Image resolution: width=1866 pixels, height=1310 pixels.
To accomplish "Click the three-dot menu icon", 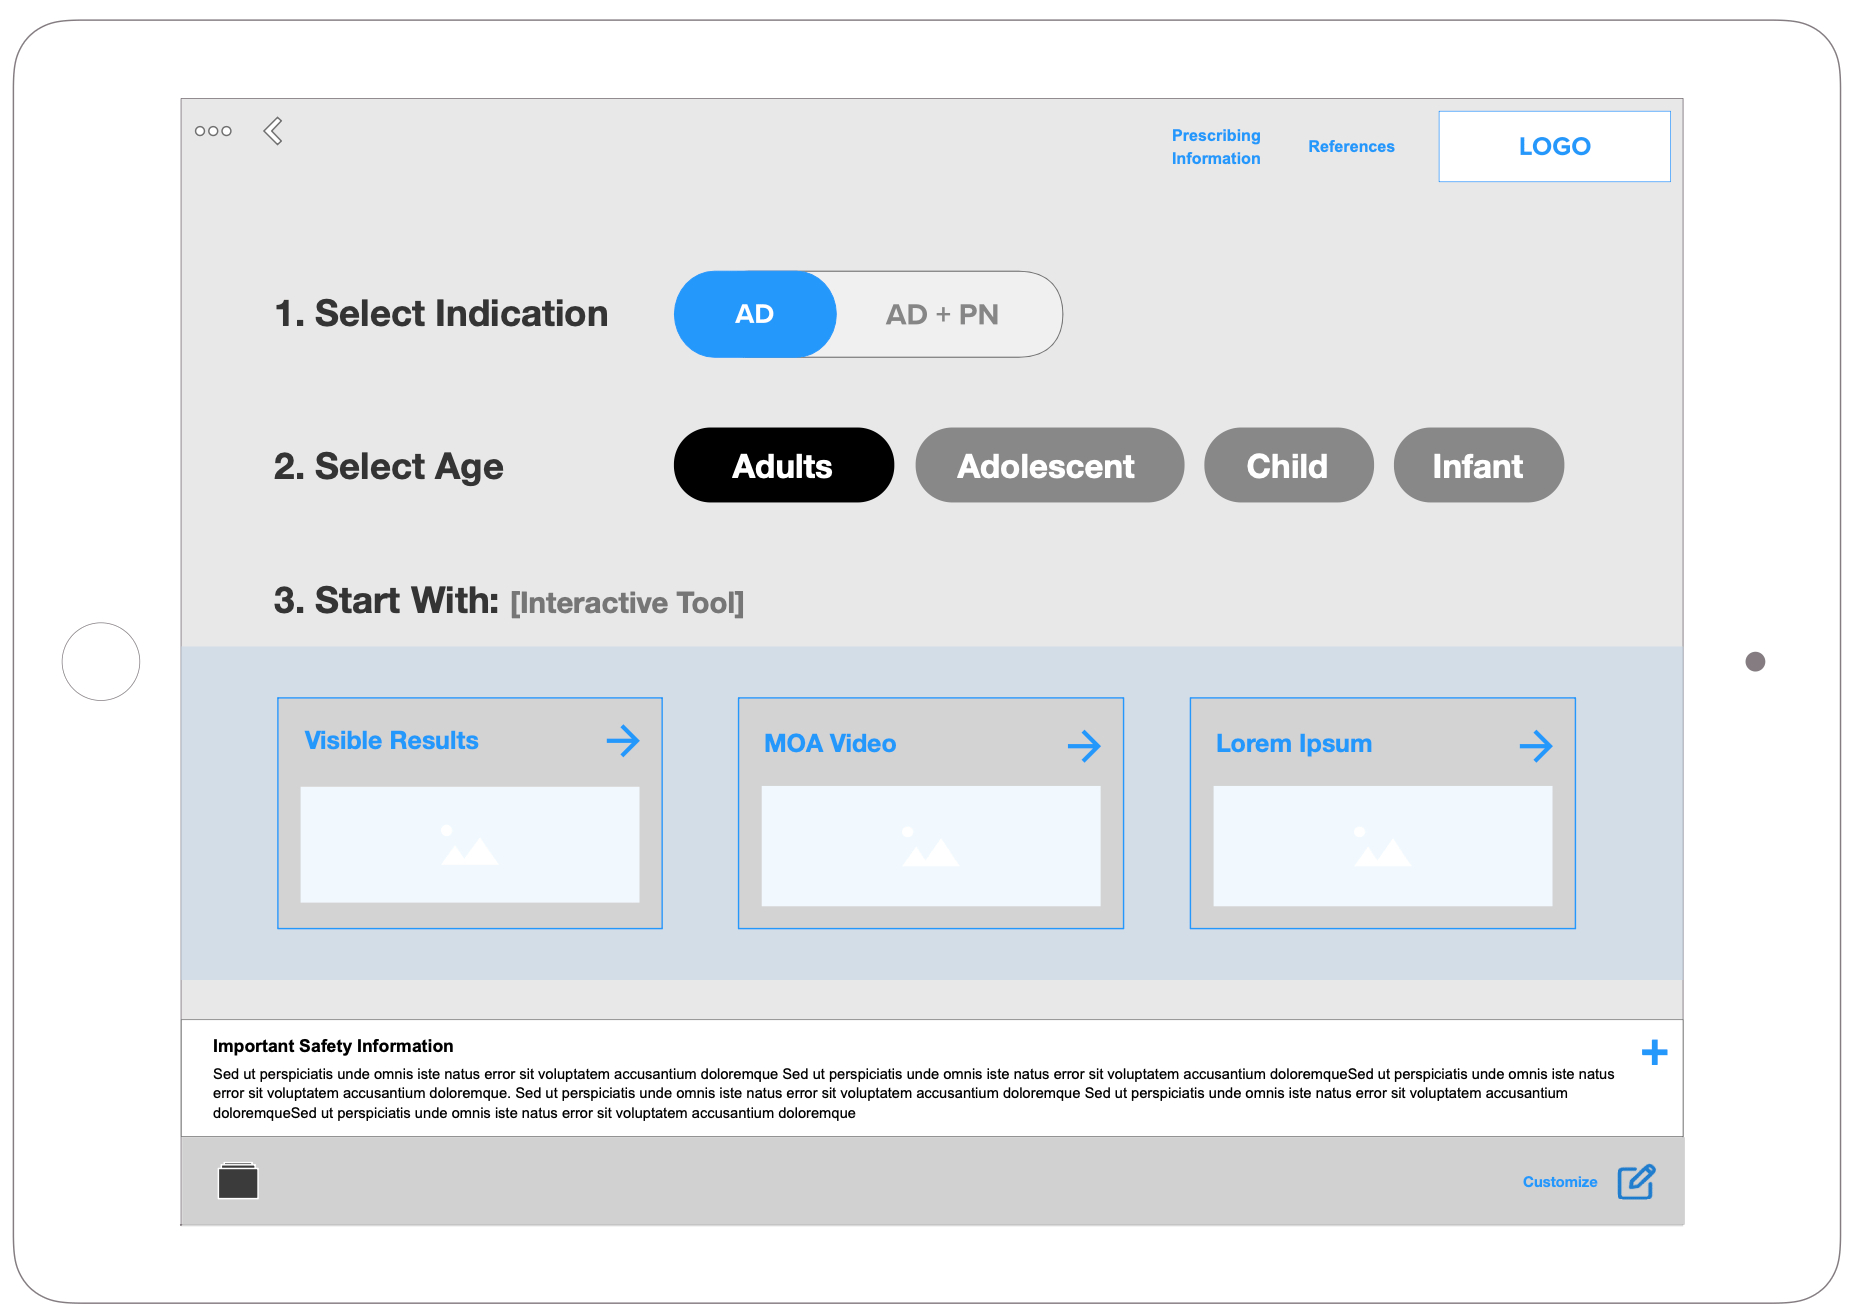I will pyautogui.click(x=213, y=131).
